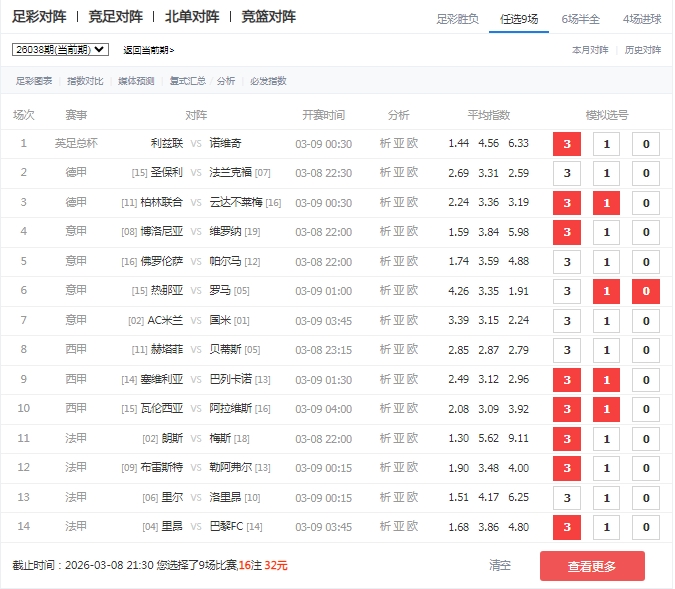
Task: Open the 历史对阵 link
Action: click(642, 49)
